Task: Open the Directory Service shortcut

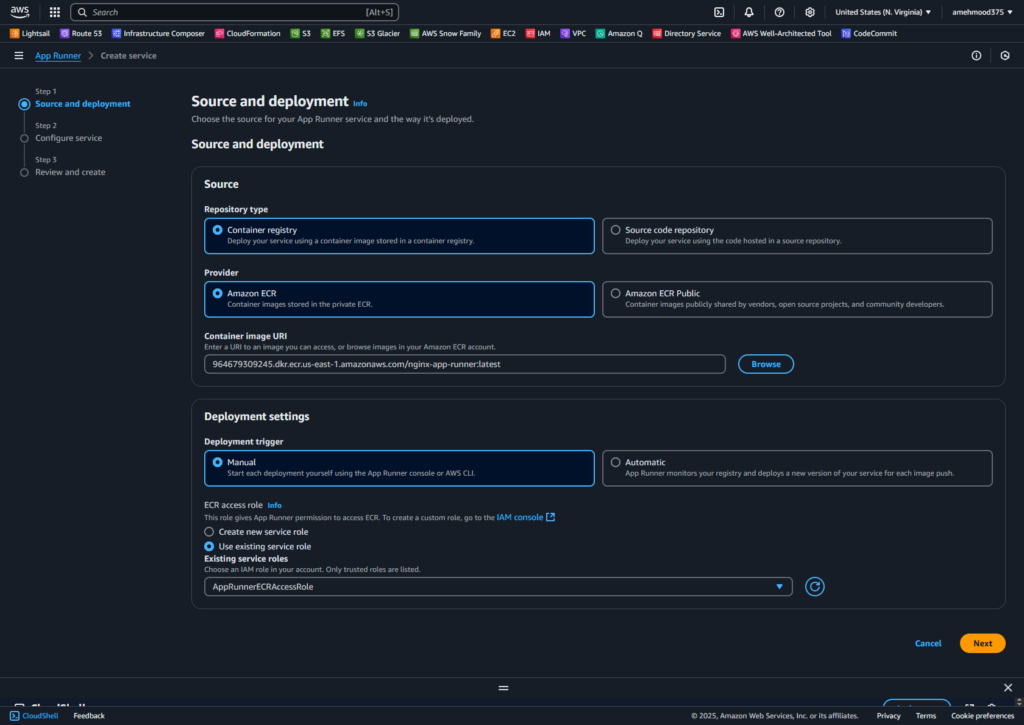Action: (686, 33)
